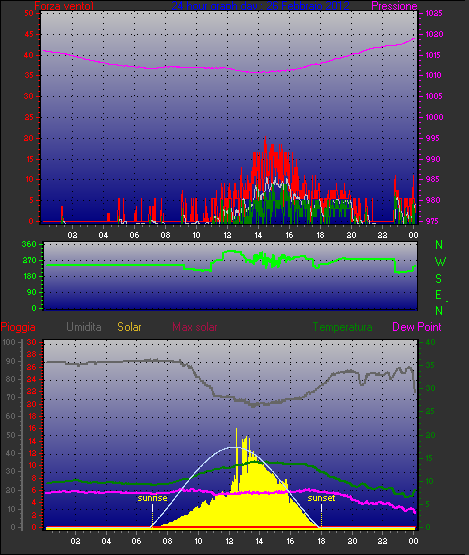
Task: Click the sunrise marker in solar chart
Action: (x=152, y=498)
